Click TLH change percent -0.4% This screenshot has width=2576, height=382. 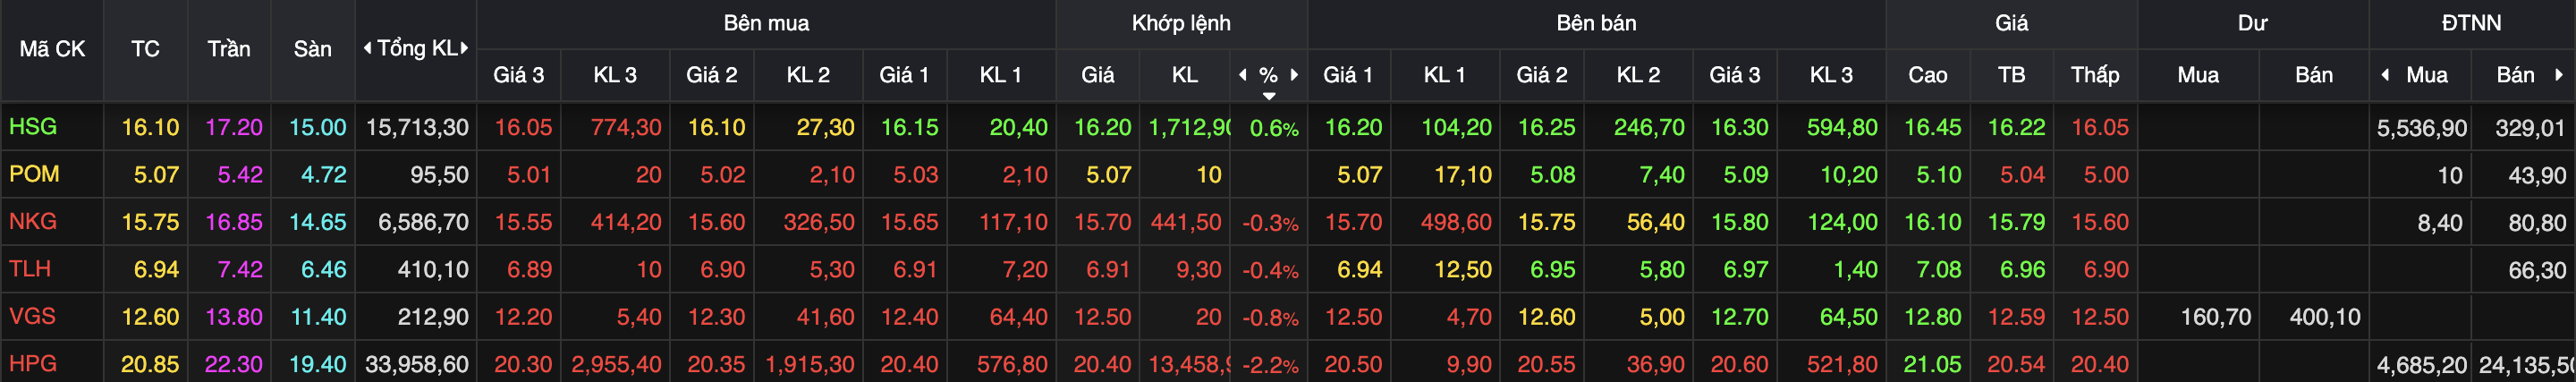coord(1270,271)
